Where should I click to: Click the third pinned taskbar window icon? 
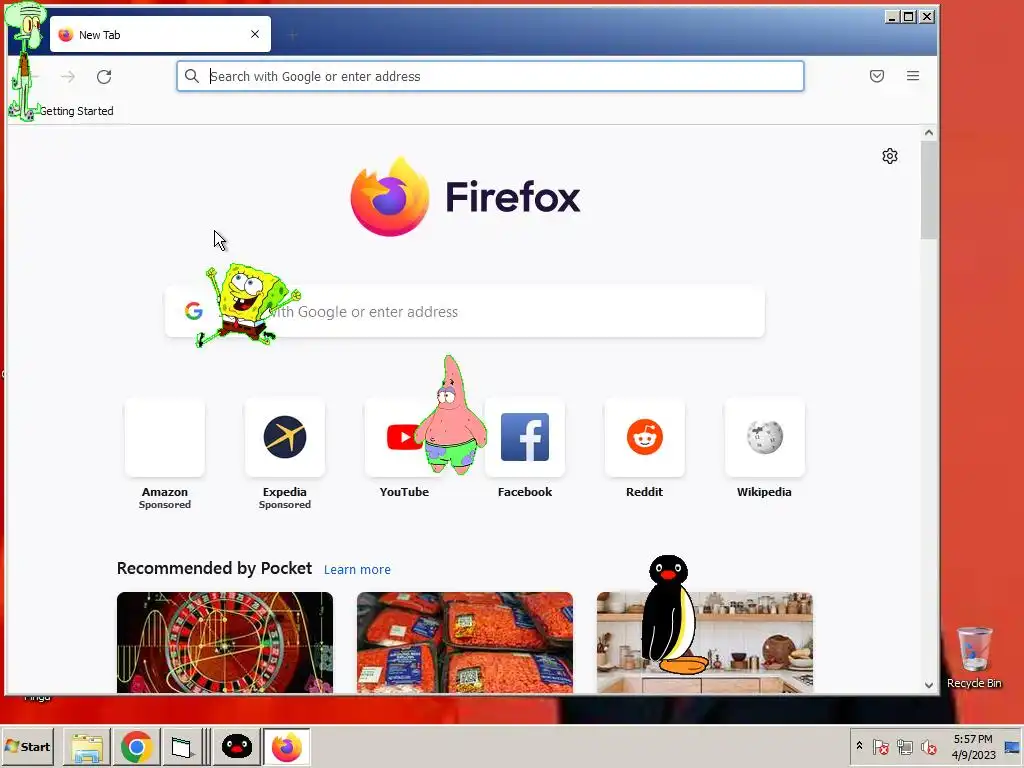[x=182, y=747]
